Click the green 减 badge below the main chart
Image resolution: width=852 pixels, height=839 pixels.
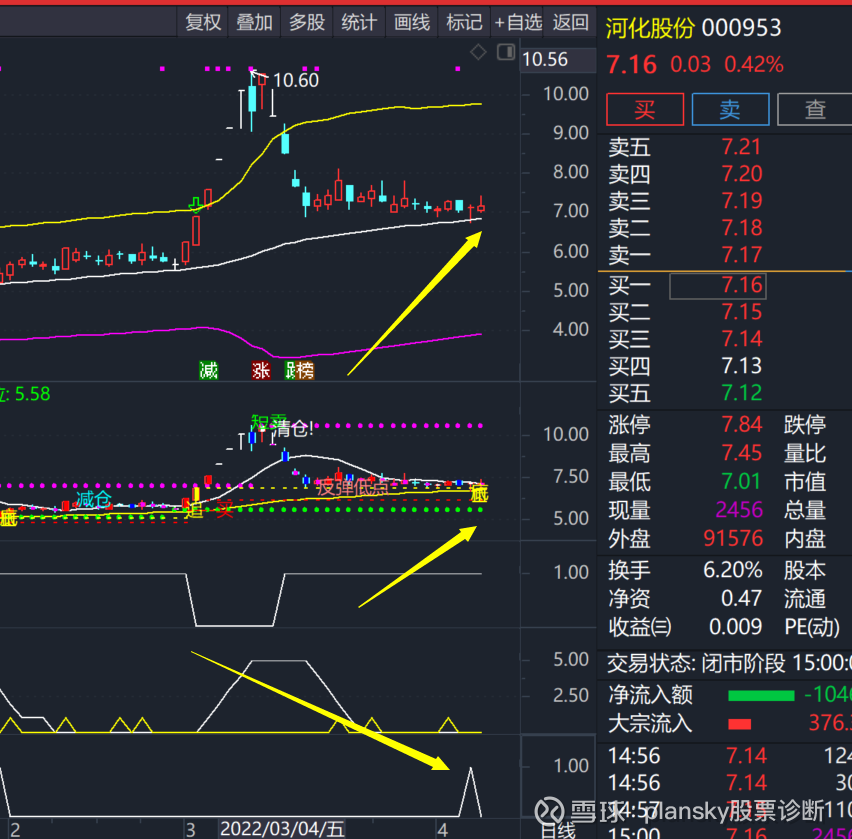coord(207,370)
